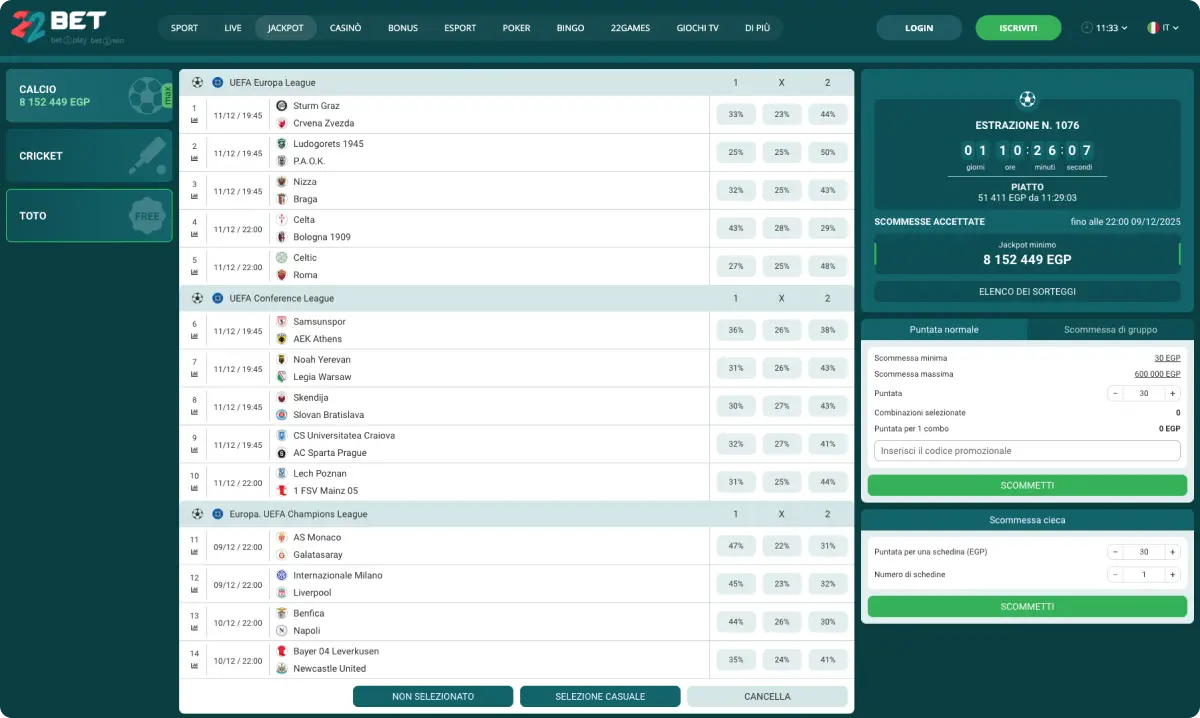Click the football icon above ESTRAZIONE N. 1076
Viewport: 1200px width, 718px height.
click(1026, 98)
